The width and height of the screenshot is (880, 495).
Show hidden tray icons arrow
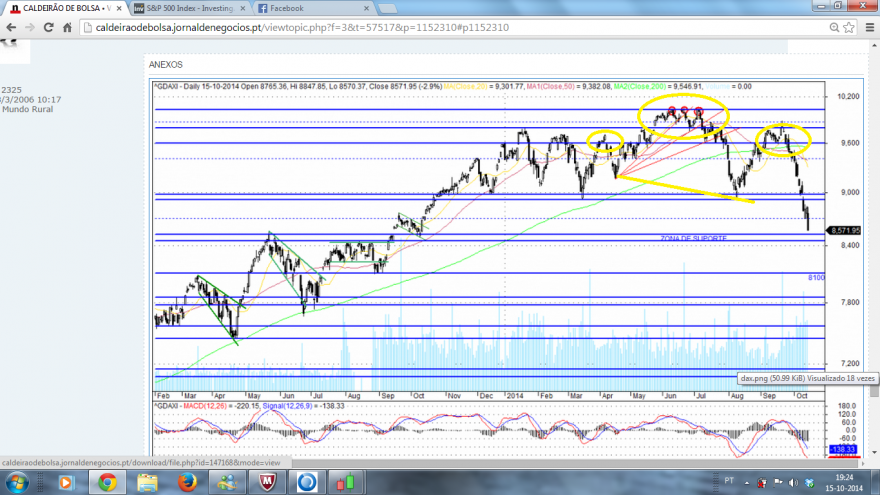pos(747,483)
